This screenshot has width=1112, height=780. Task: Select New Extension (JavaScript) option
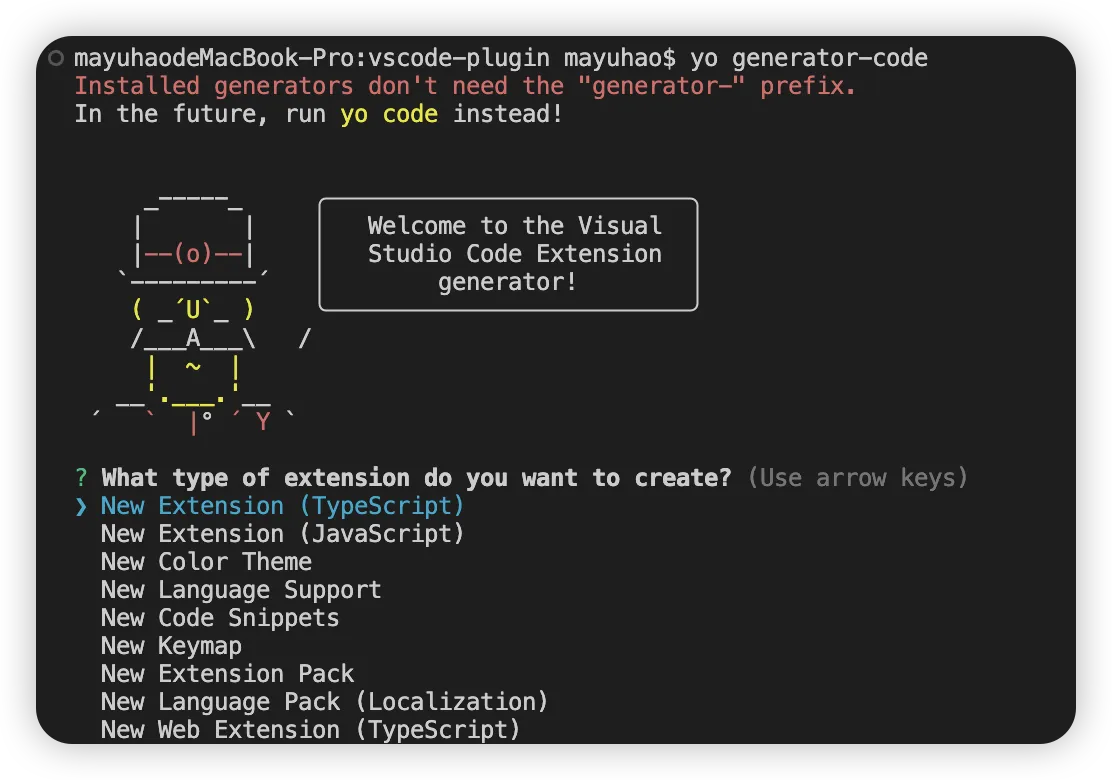tap(283, 534)
